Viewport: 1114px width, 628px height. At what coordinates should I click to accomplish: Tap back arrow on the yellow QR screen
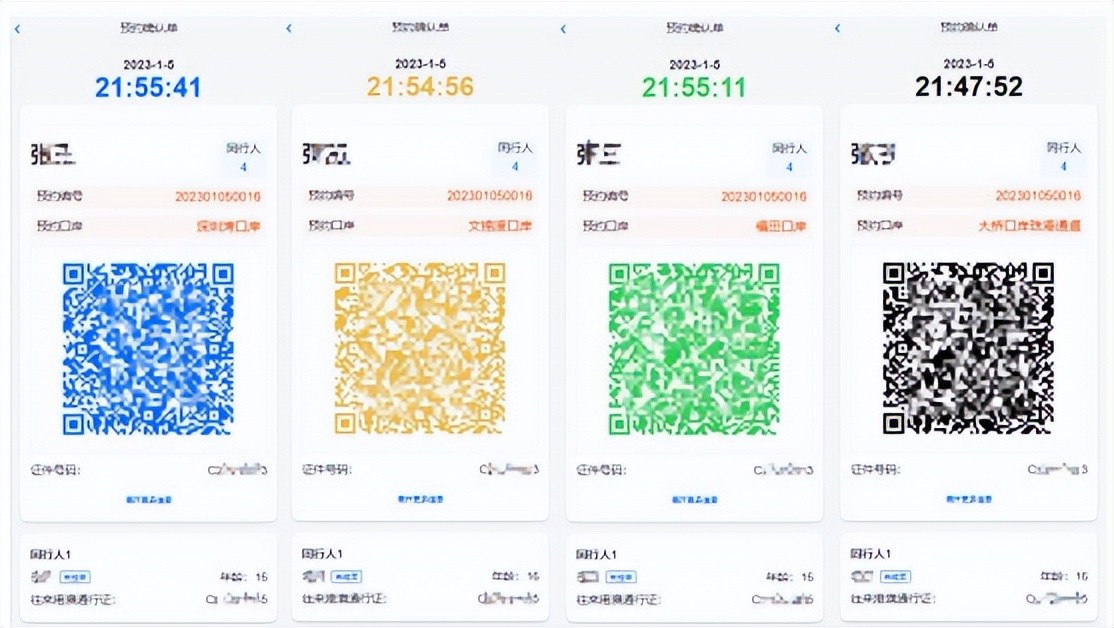coord(289,29)
